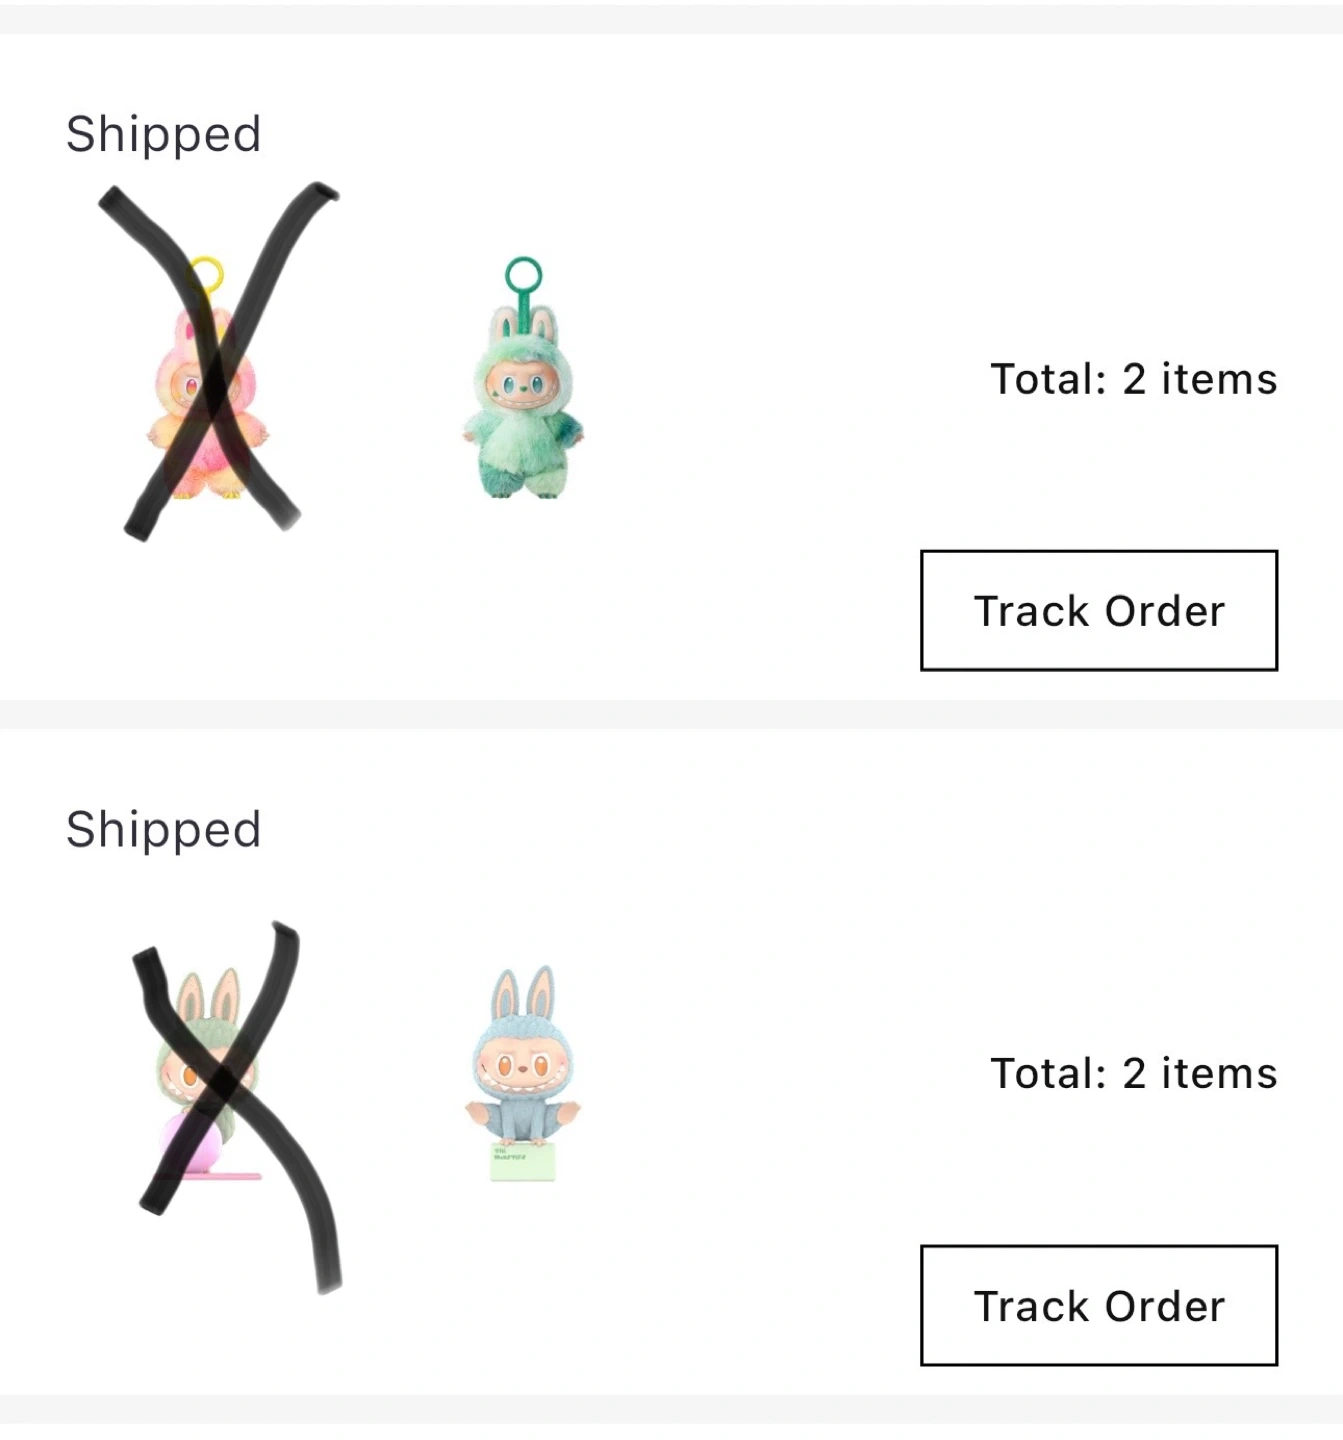The image size is (1343, 1440).
Task: View the first order's Total: 2 items
Action: pos(1134,379)
